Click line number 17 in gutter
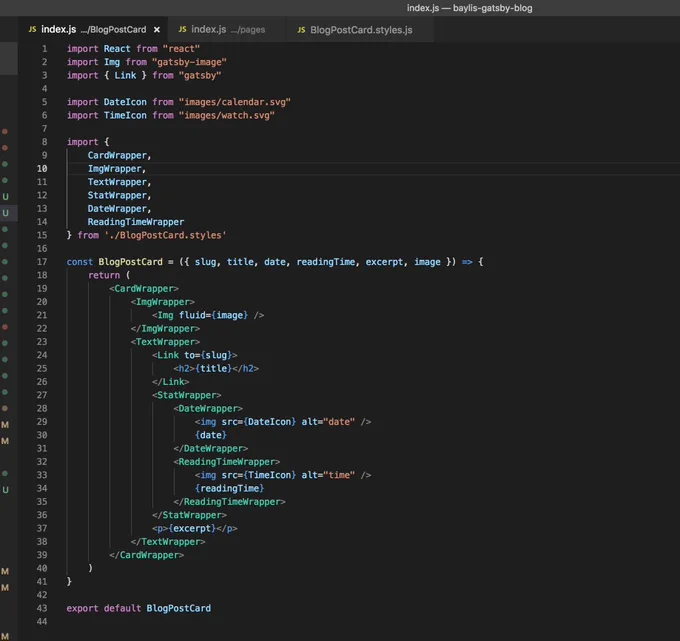The image size is (680, 641). point(42,262)
